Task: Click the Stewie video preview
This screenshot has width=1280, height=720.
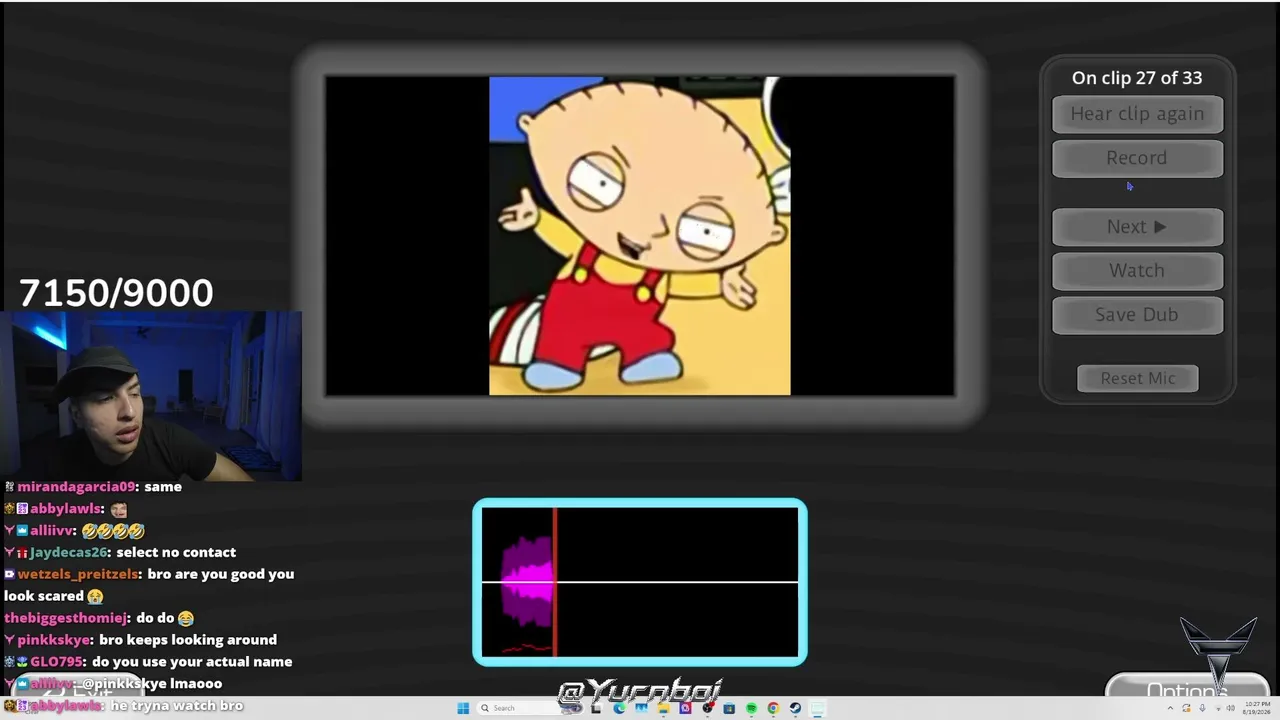Action: click(x=640, y=236)
